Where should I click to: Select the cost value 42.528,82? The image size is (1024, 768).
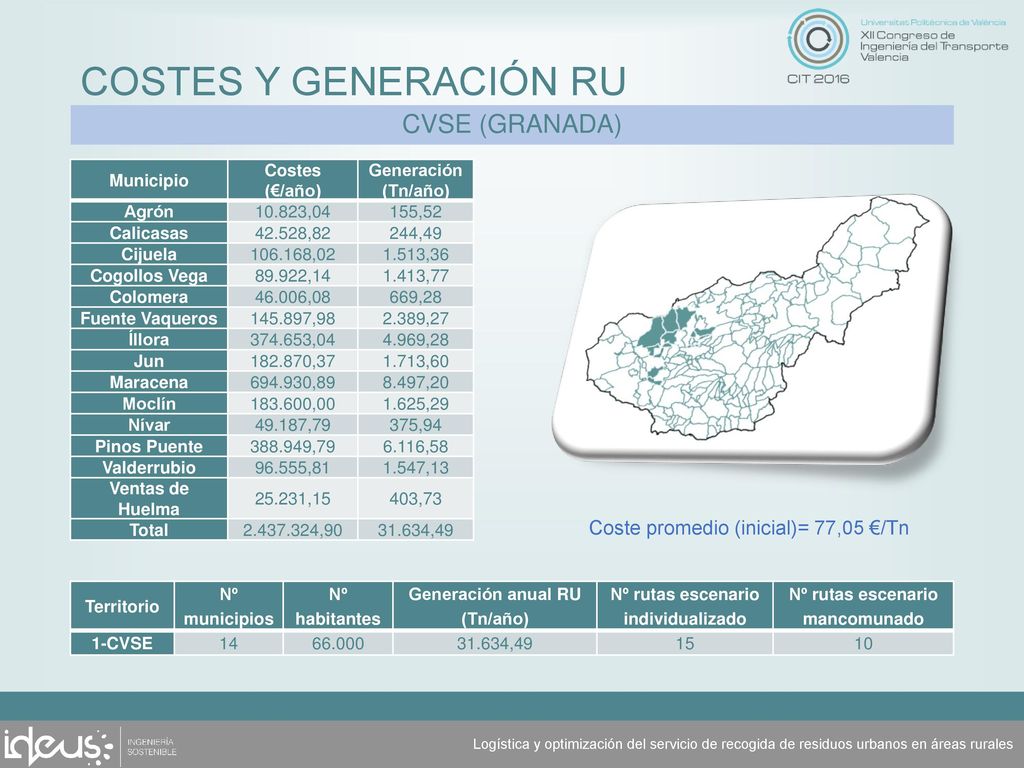[x=293, y=233]
